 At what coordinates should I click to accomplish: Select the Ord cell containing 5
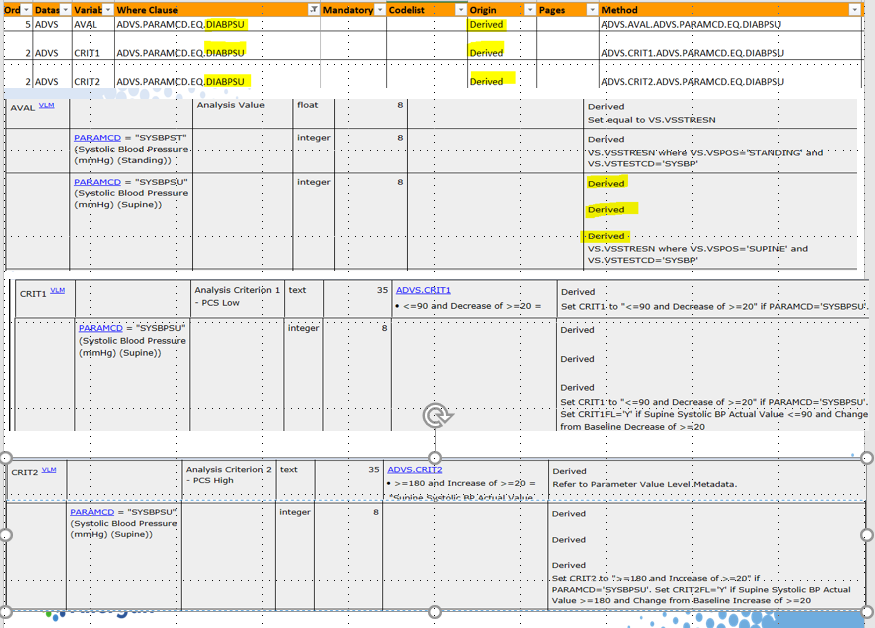point(18,25)
